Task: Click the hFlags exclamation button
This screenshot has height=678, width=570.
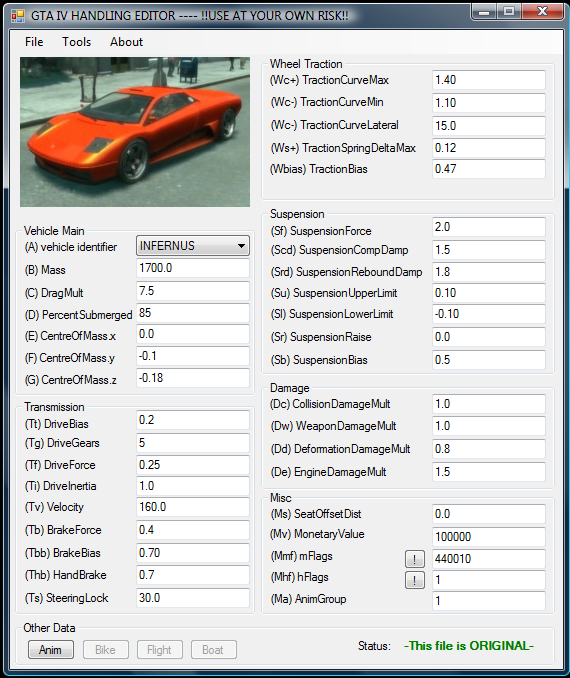Action: (x=414, y=580)
